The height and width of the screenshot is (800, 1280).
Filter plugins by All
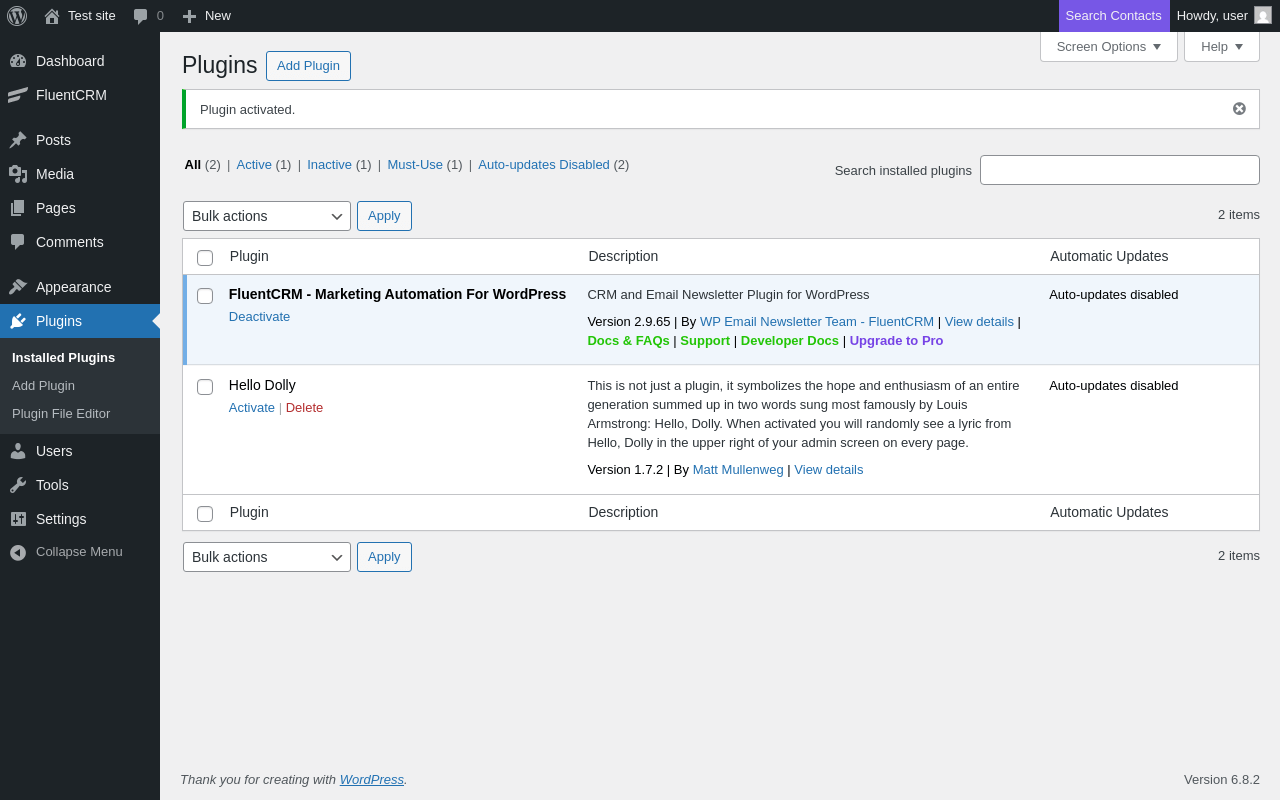click(193, 165)
